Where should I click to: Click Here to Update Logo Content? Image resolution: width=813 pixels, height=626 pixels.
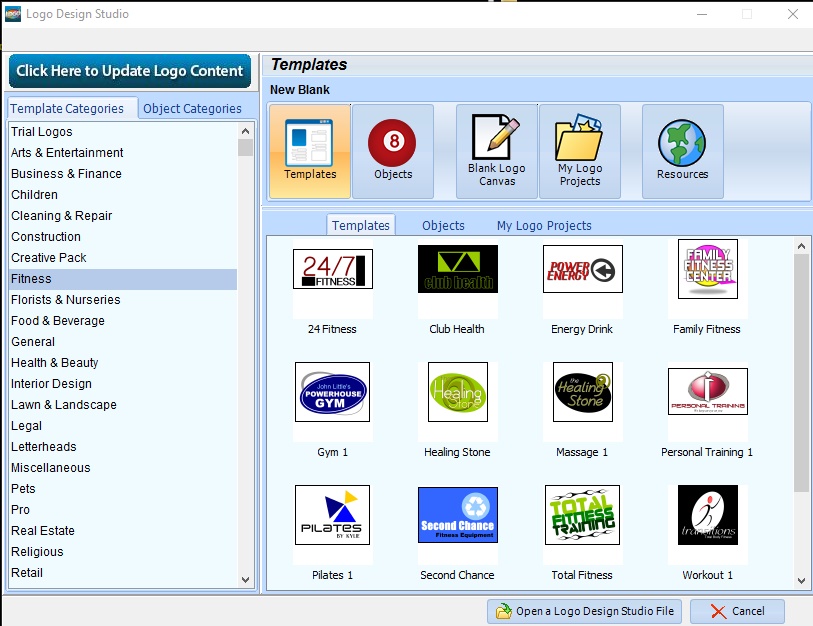click(130, 71)
